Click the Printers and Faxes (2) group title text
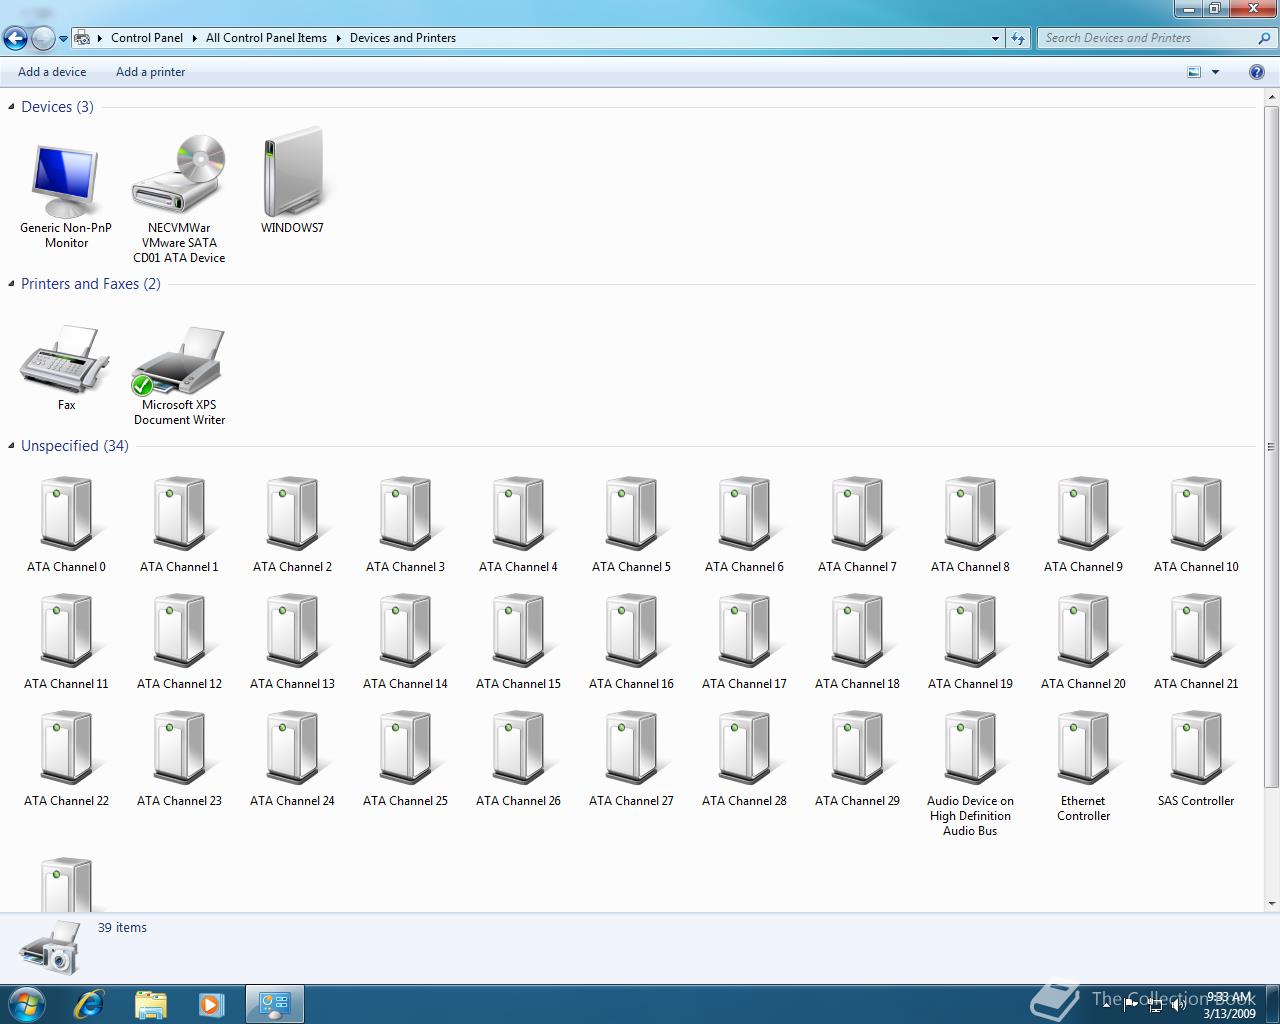Image resolution: width=1280 pixels, height=1024 pixels. click(91, 284)
